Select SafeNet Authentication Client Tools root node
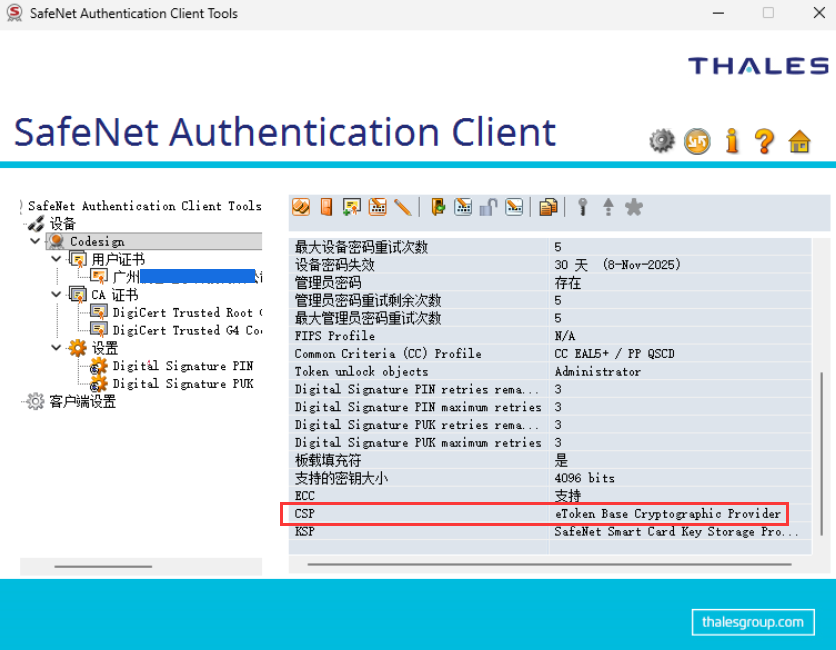Image resolution: width=836 pixels, height=650 pixels. click(144, 206)
